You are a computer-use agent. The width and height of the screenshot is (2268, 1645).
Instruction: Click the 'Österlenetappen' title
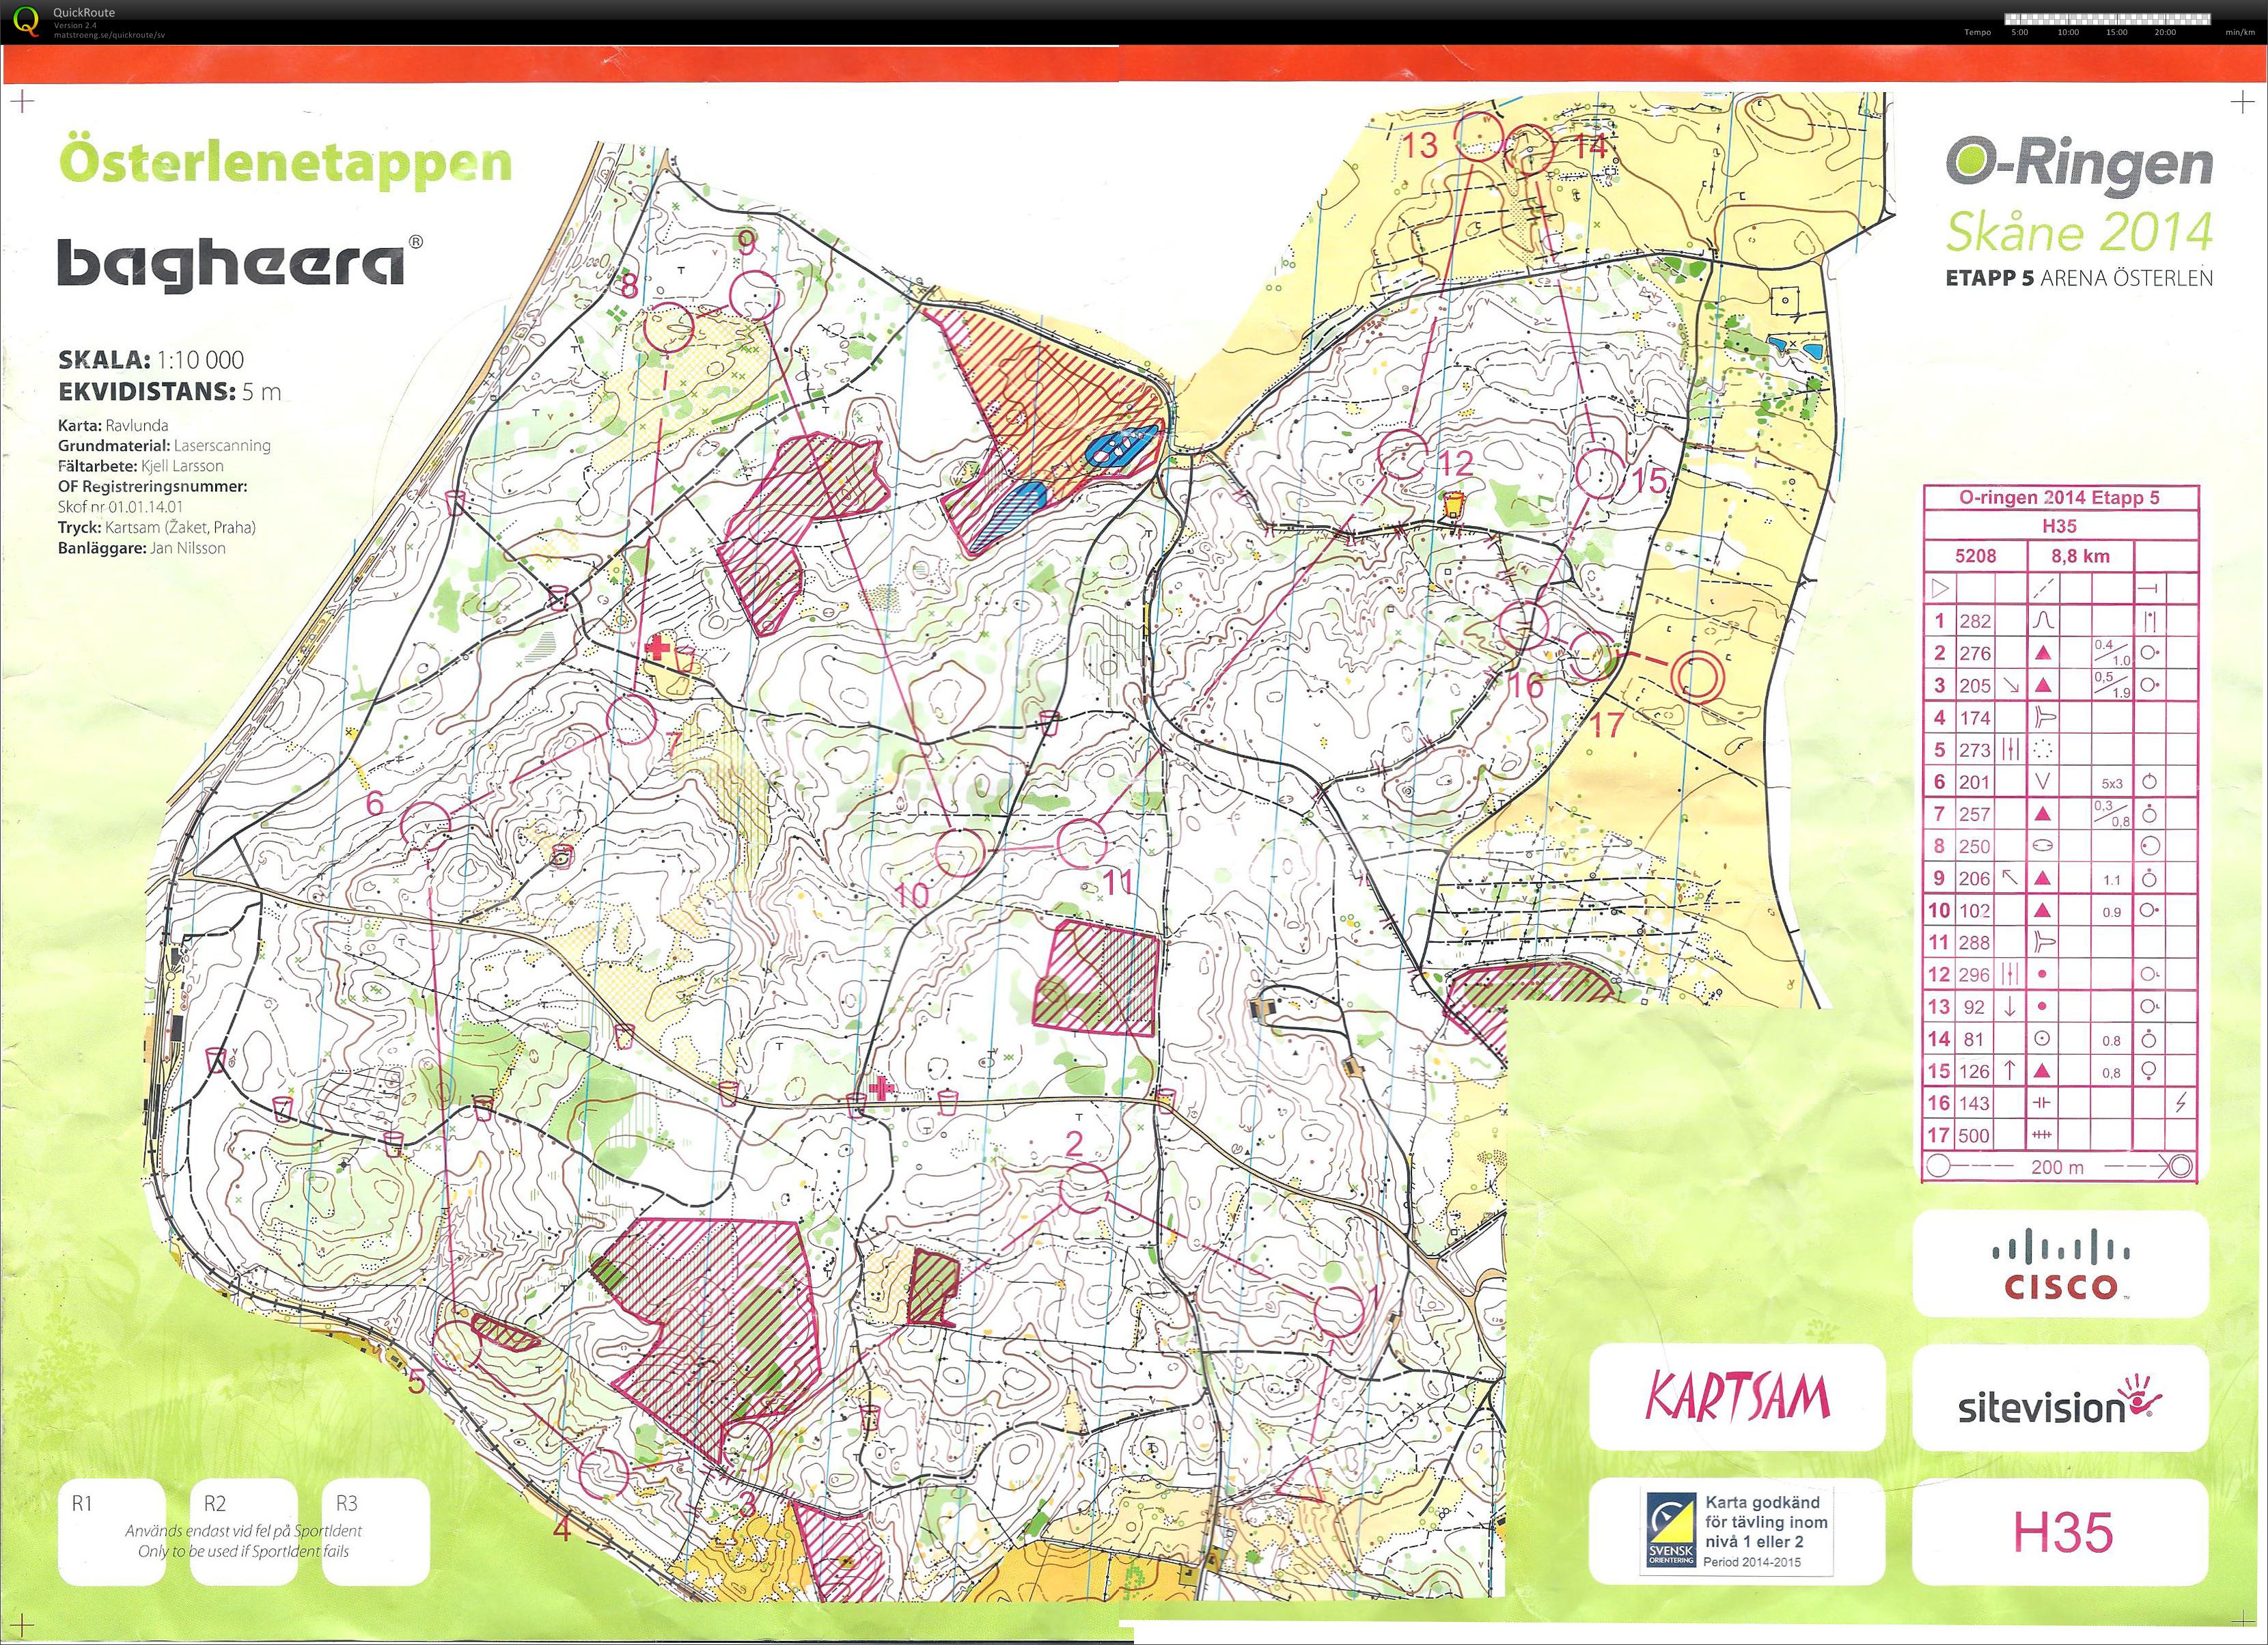click(x=286, y=162)
